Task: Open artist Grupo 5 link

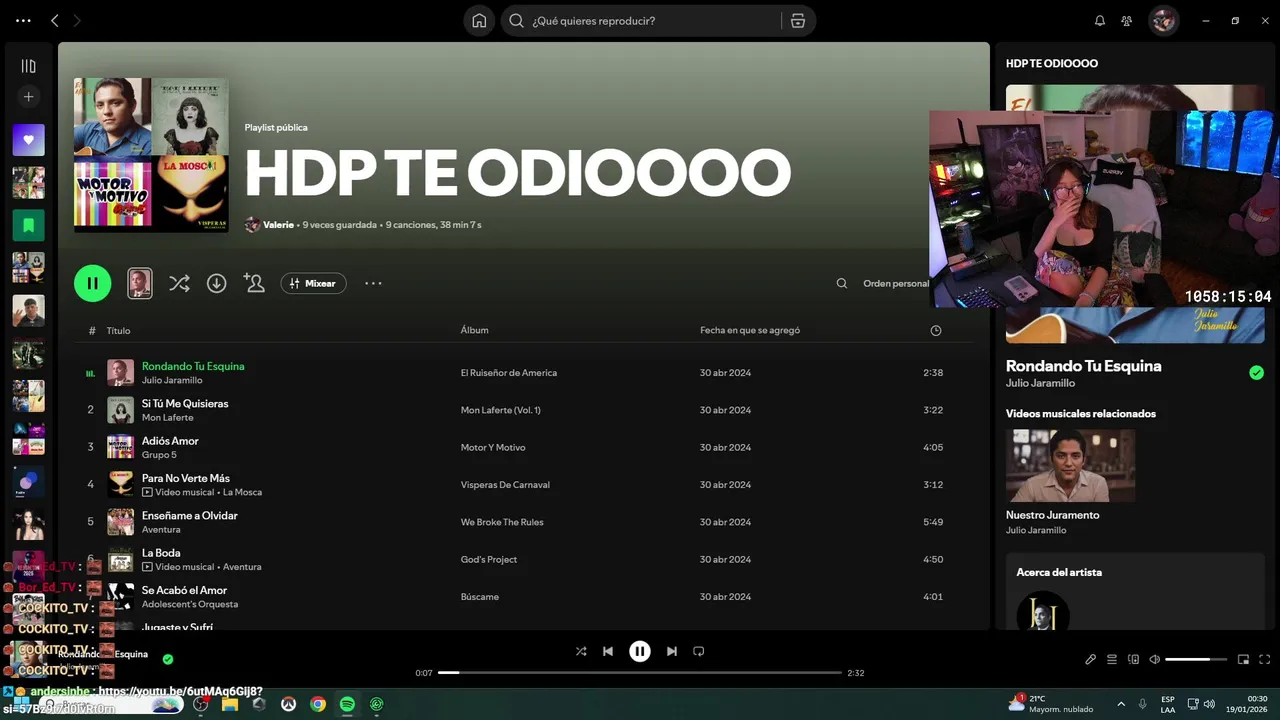Action: (x=160, y=455)
